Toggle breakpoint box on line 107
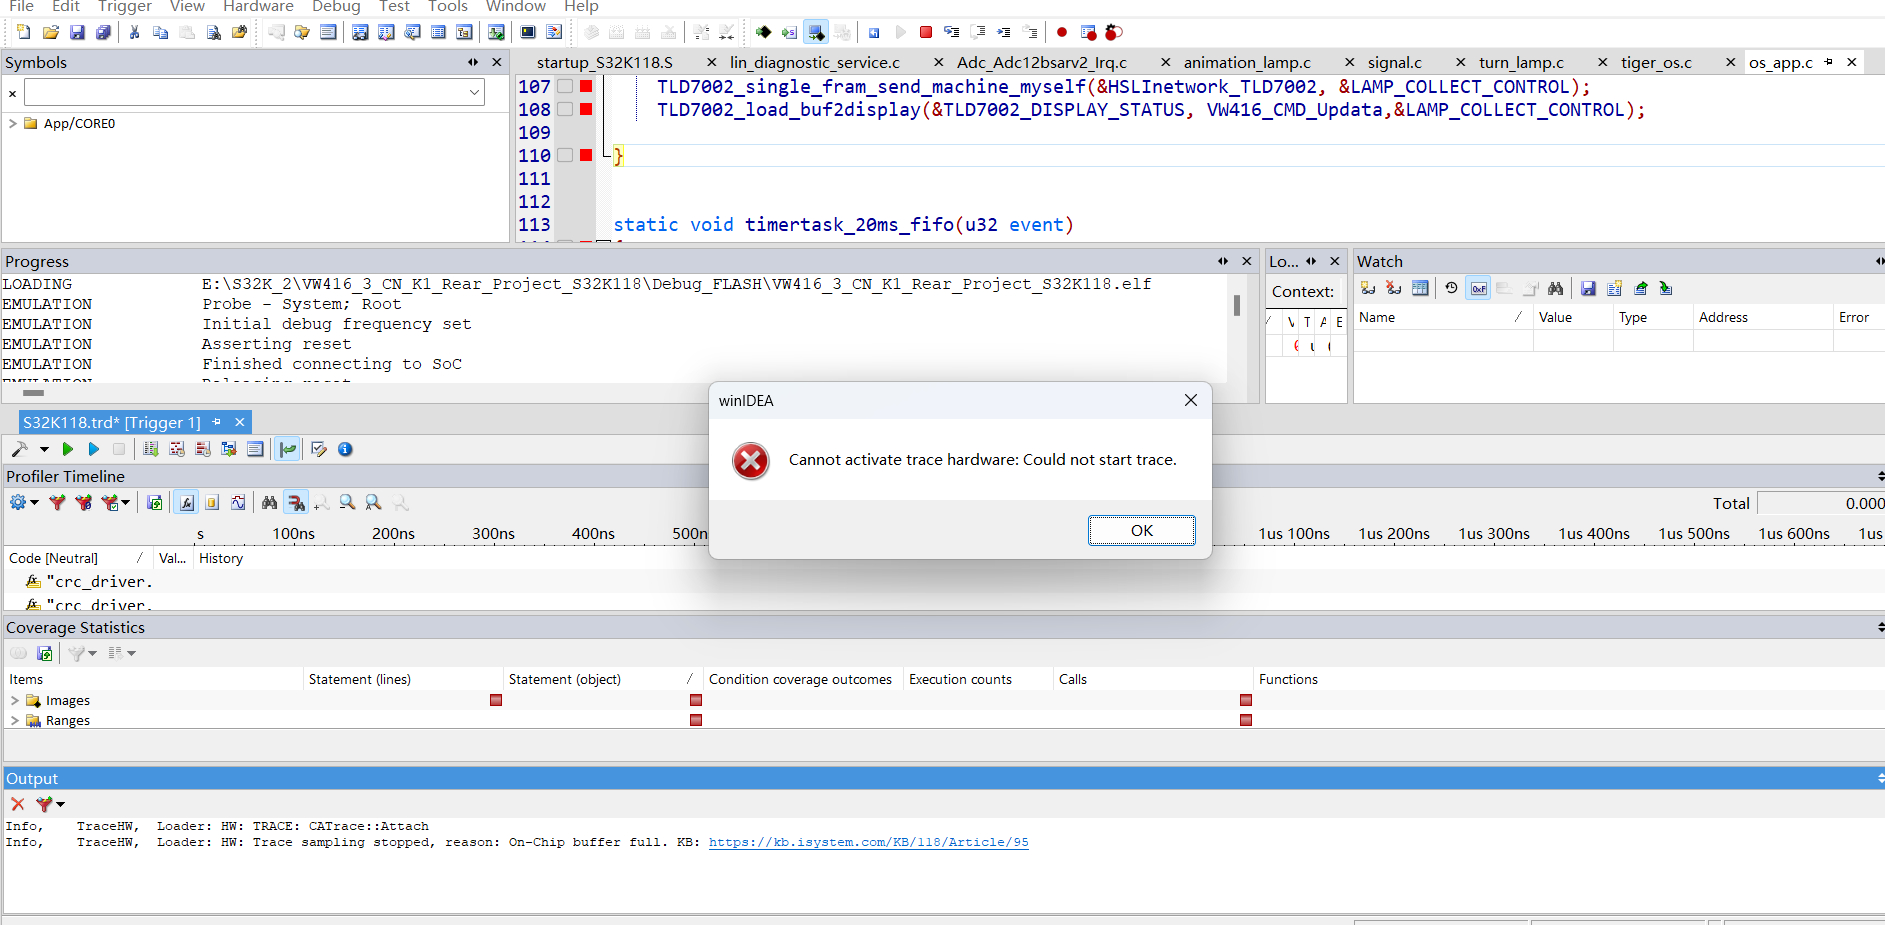The width and height of the screenshot is (1885, 925). (x=565, y=86)
